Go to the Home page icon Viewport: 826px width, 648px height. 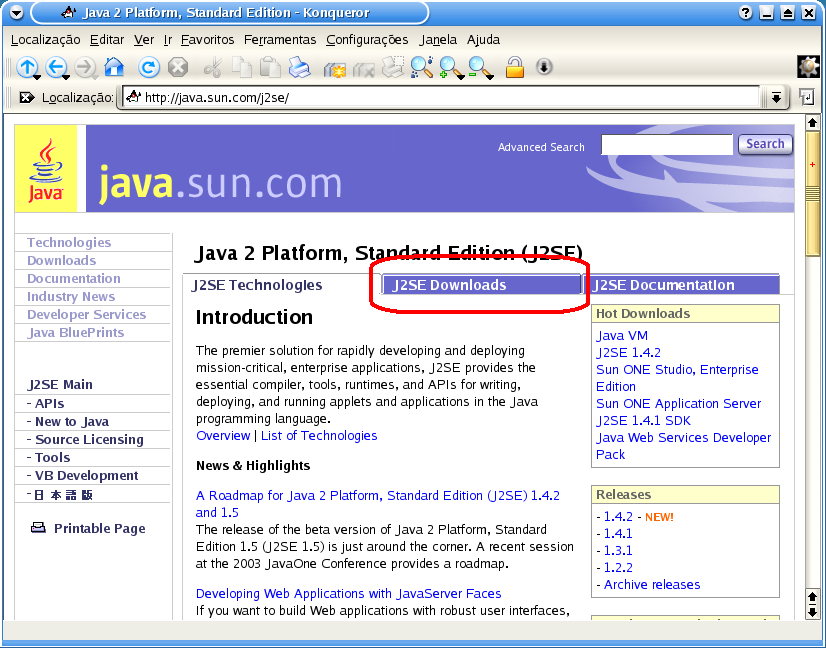coord(114,67)
